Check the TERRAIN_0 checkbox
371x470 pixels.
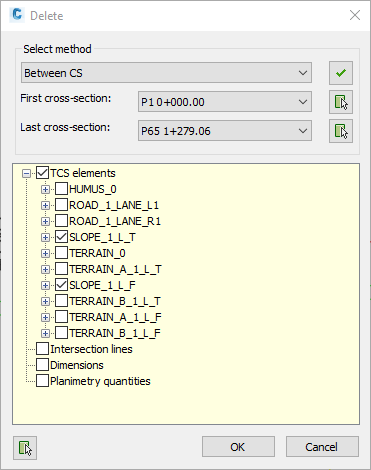(61, 253)
